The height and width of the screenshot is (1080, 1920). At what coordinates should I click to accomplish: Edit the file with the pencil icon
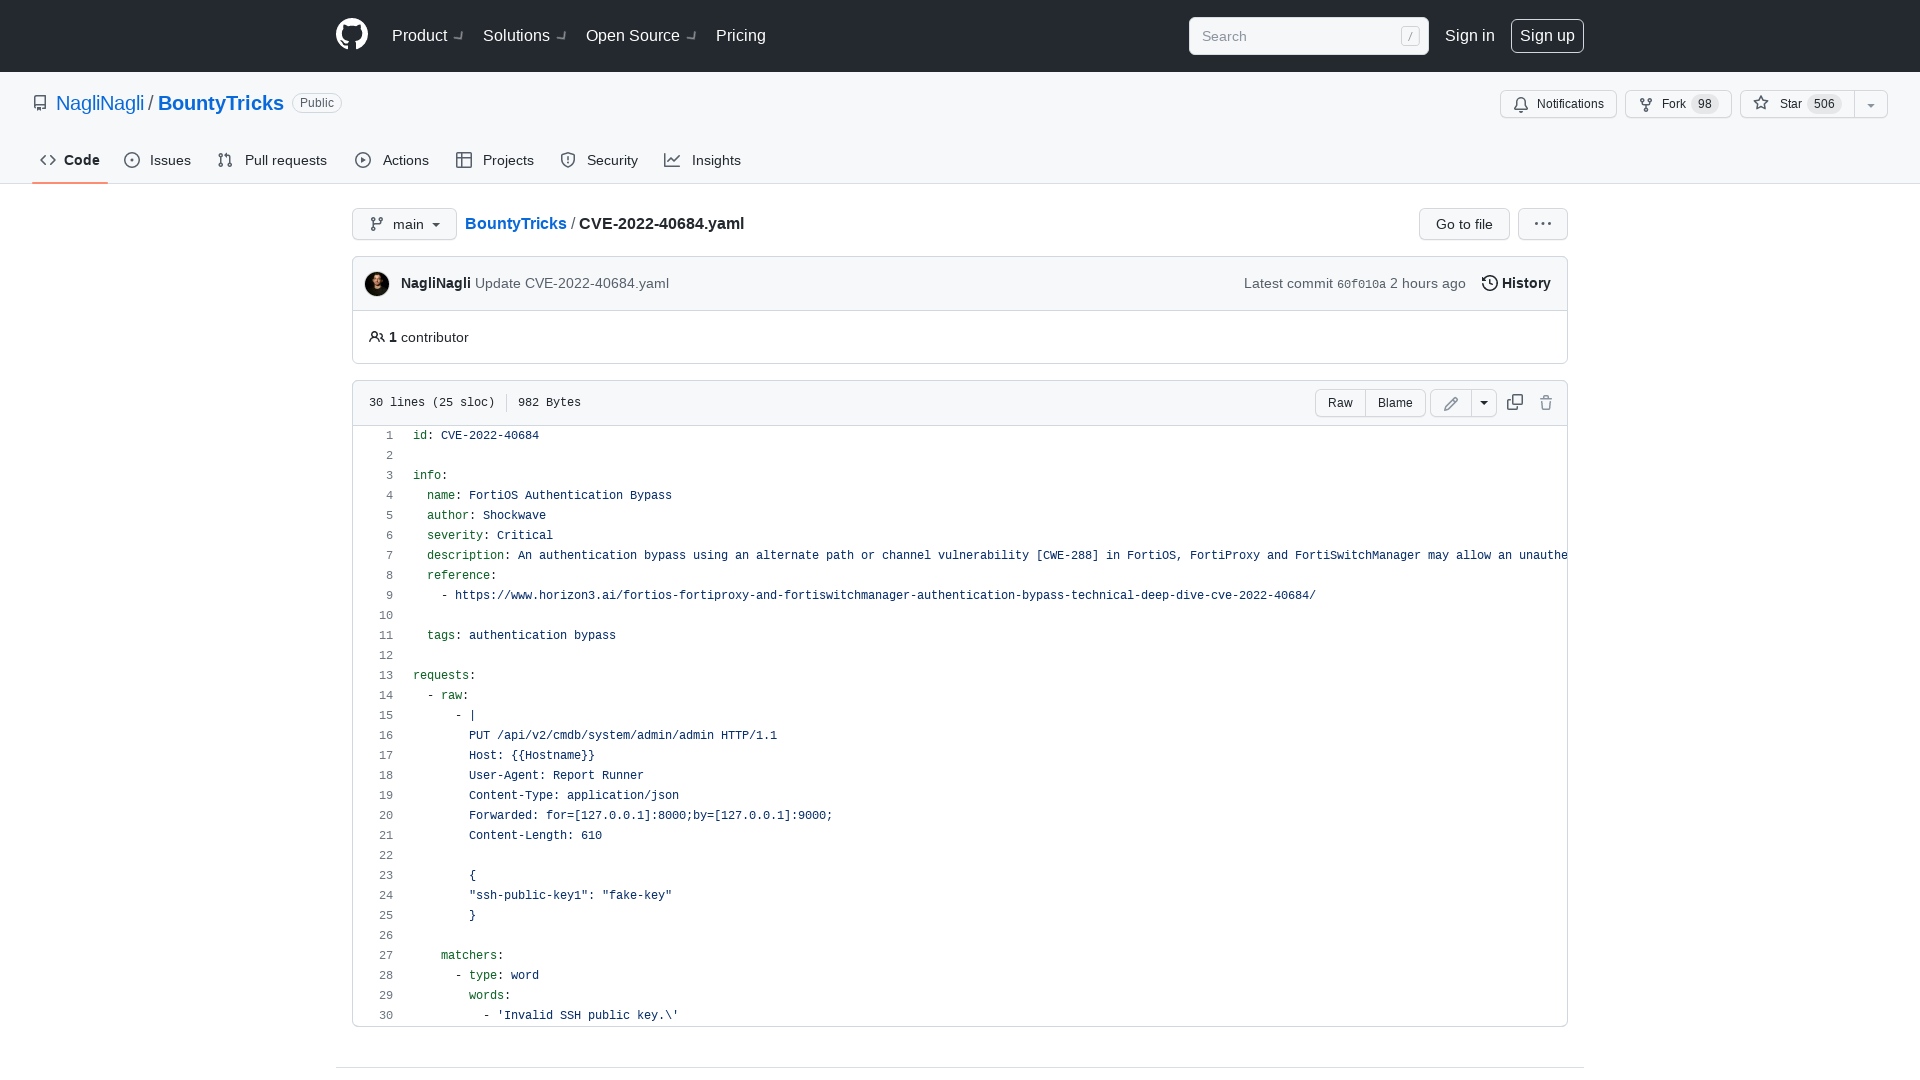1451,403
